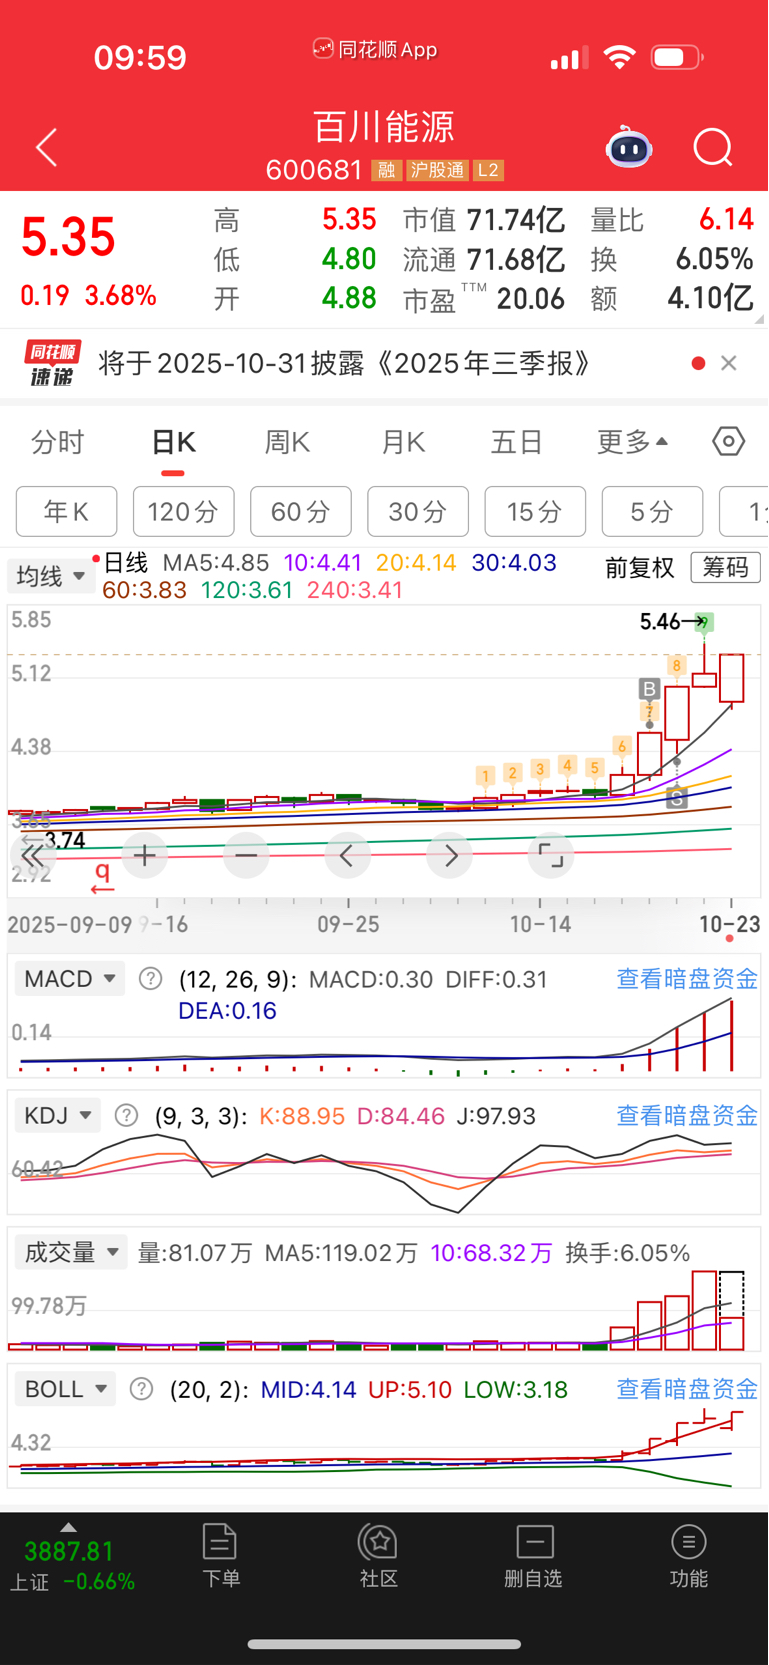Open the 社区 community icon

pyautogui.click(x=379, y=1556)
